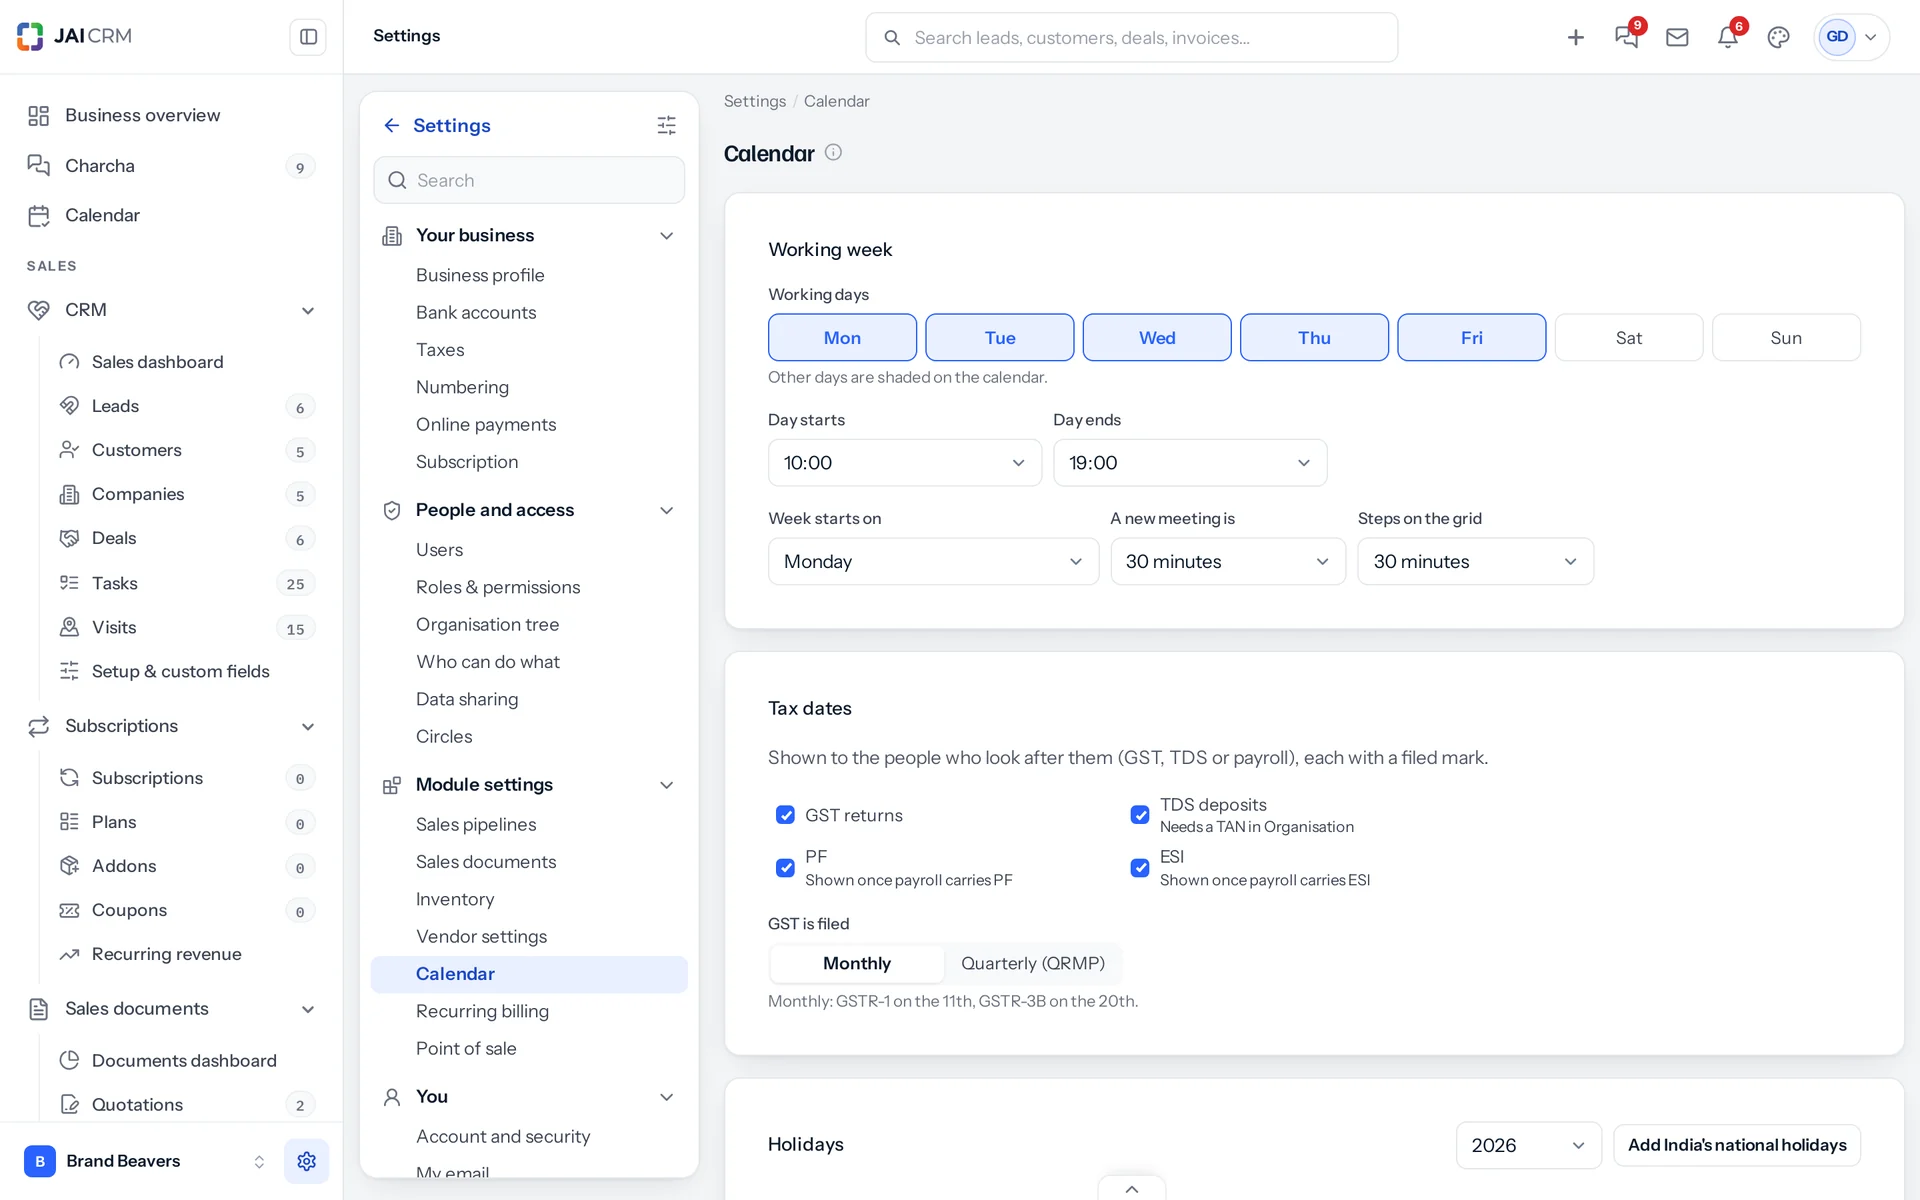The width and height of the screenshot is (1920, 1200).
Task: Toggle Sun as a working day
Action: tap(1786, 338)
